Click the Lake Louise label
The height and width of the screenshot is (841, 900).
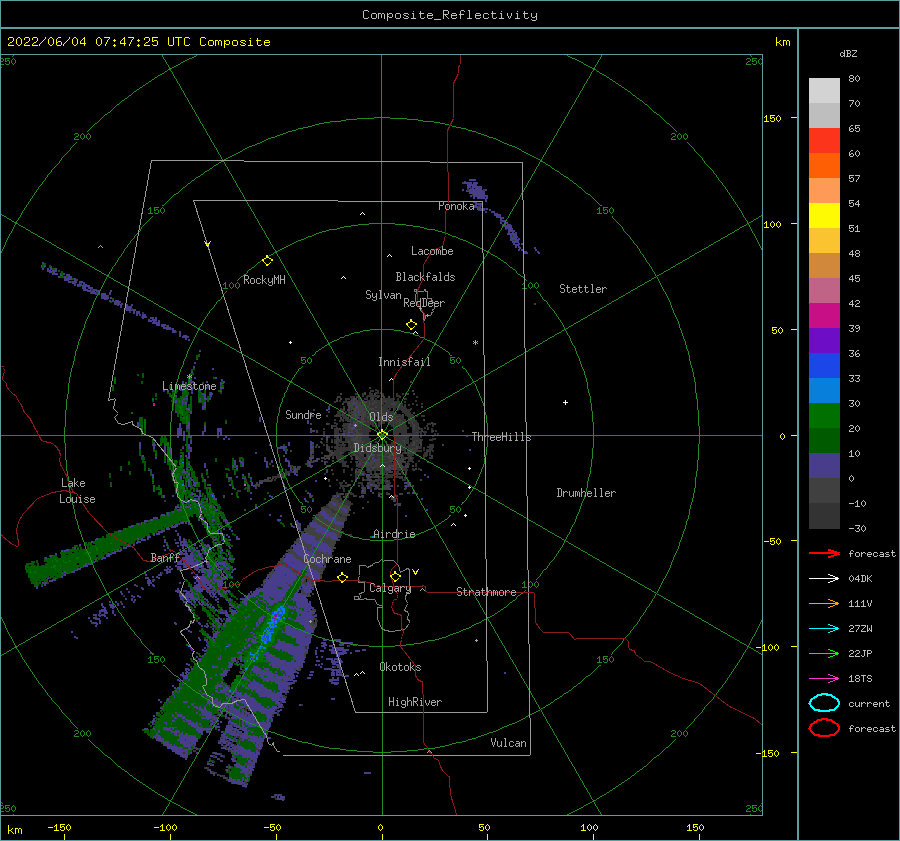coord(77,491)
